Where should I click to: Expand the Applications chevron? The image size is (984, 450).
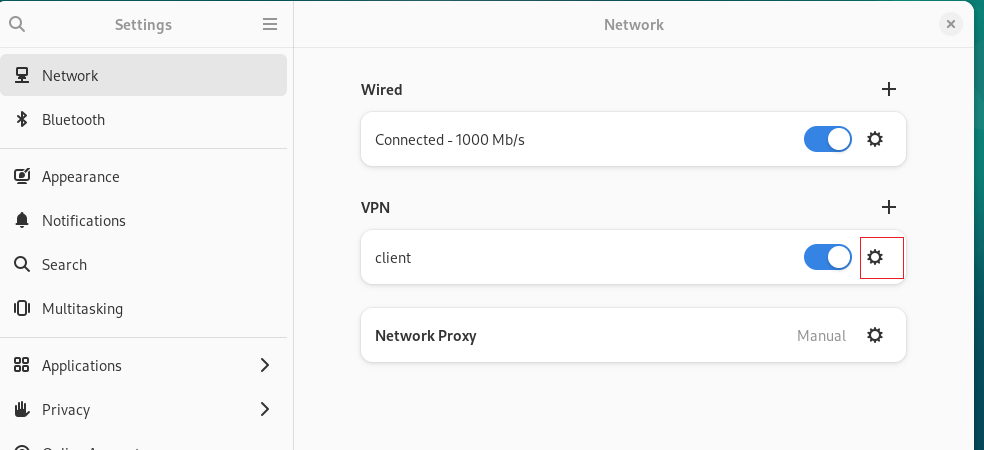point(265,365)
